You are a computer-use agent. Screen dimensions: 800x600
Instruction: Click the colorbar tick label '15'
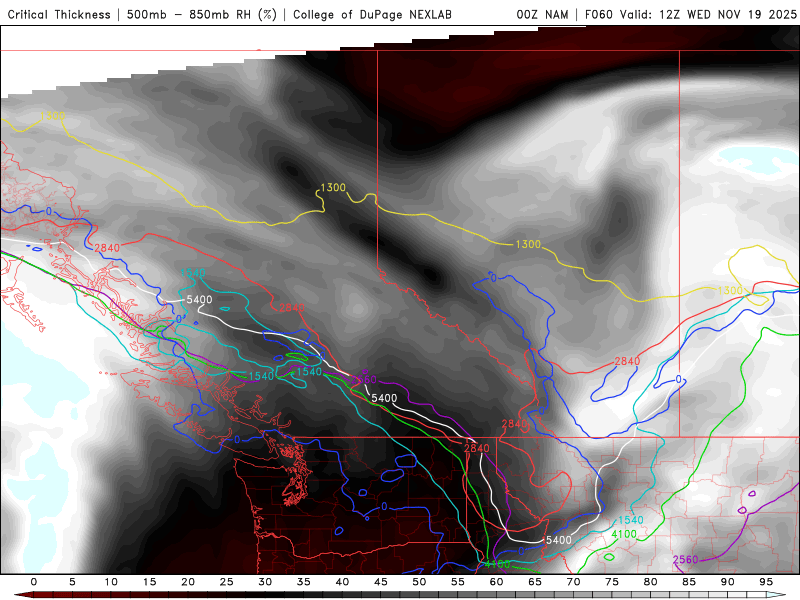coord(149,582)
